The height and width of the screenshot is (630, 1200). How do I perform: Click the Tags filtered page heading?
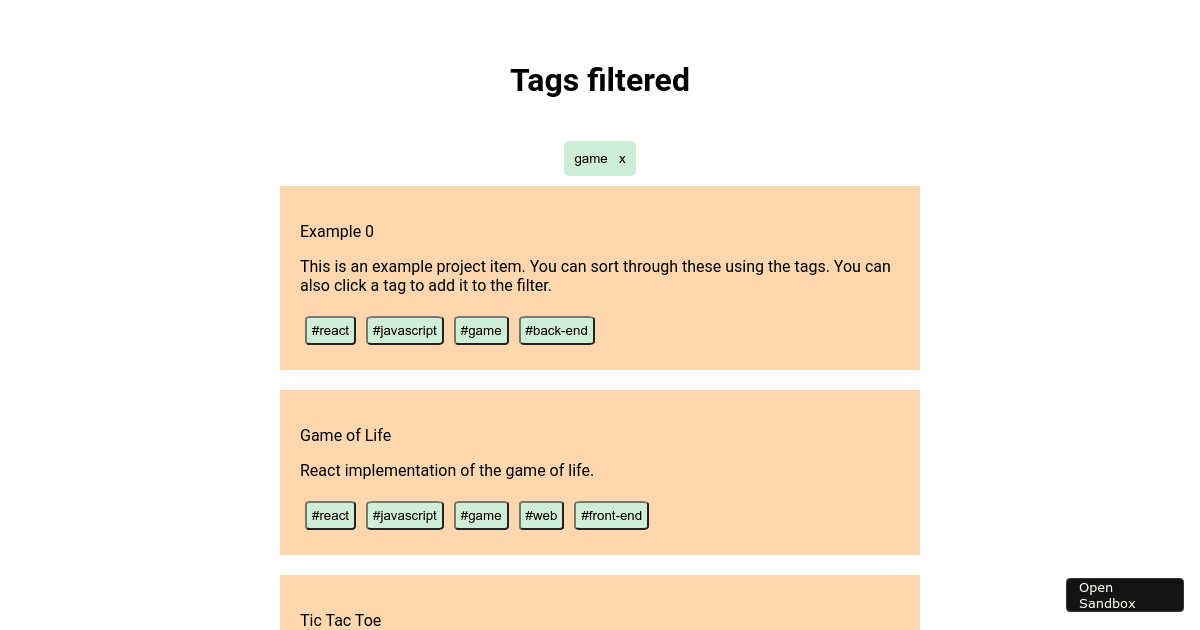click(x=600, y=80)
